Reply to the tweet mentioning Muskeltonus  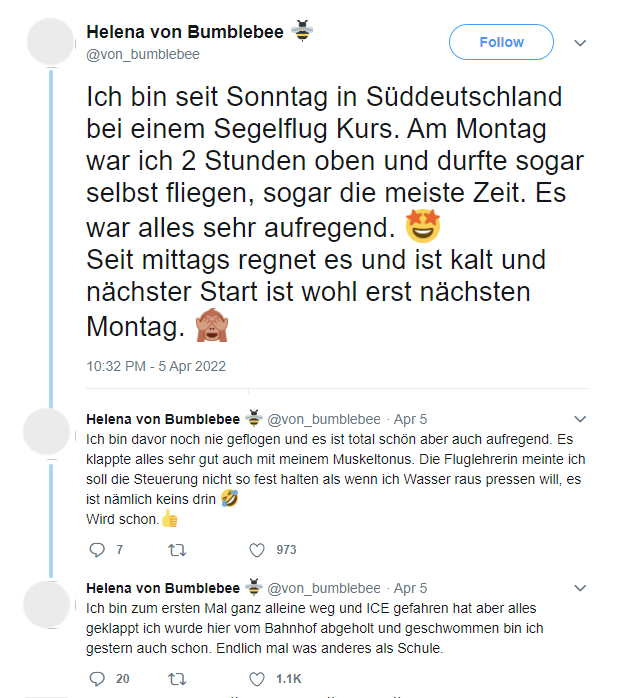[x=97, y=550]
